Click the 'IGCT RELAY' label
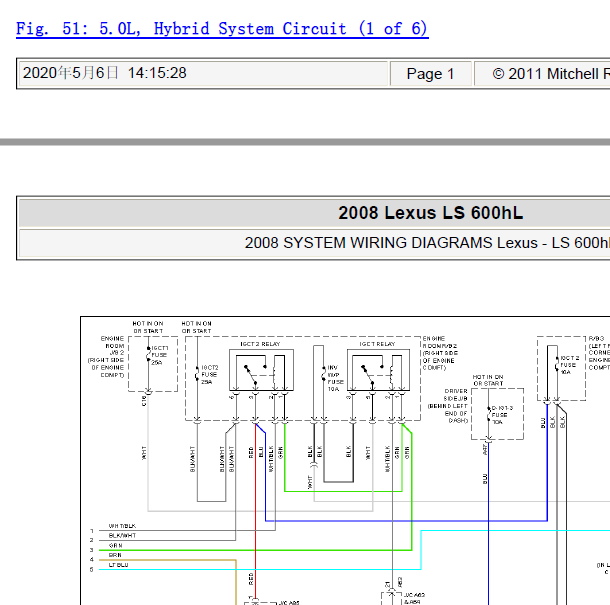This screenshot has width=610, height=605. pos(377,344)
